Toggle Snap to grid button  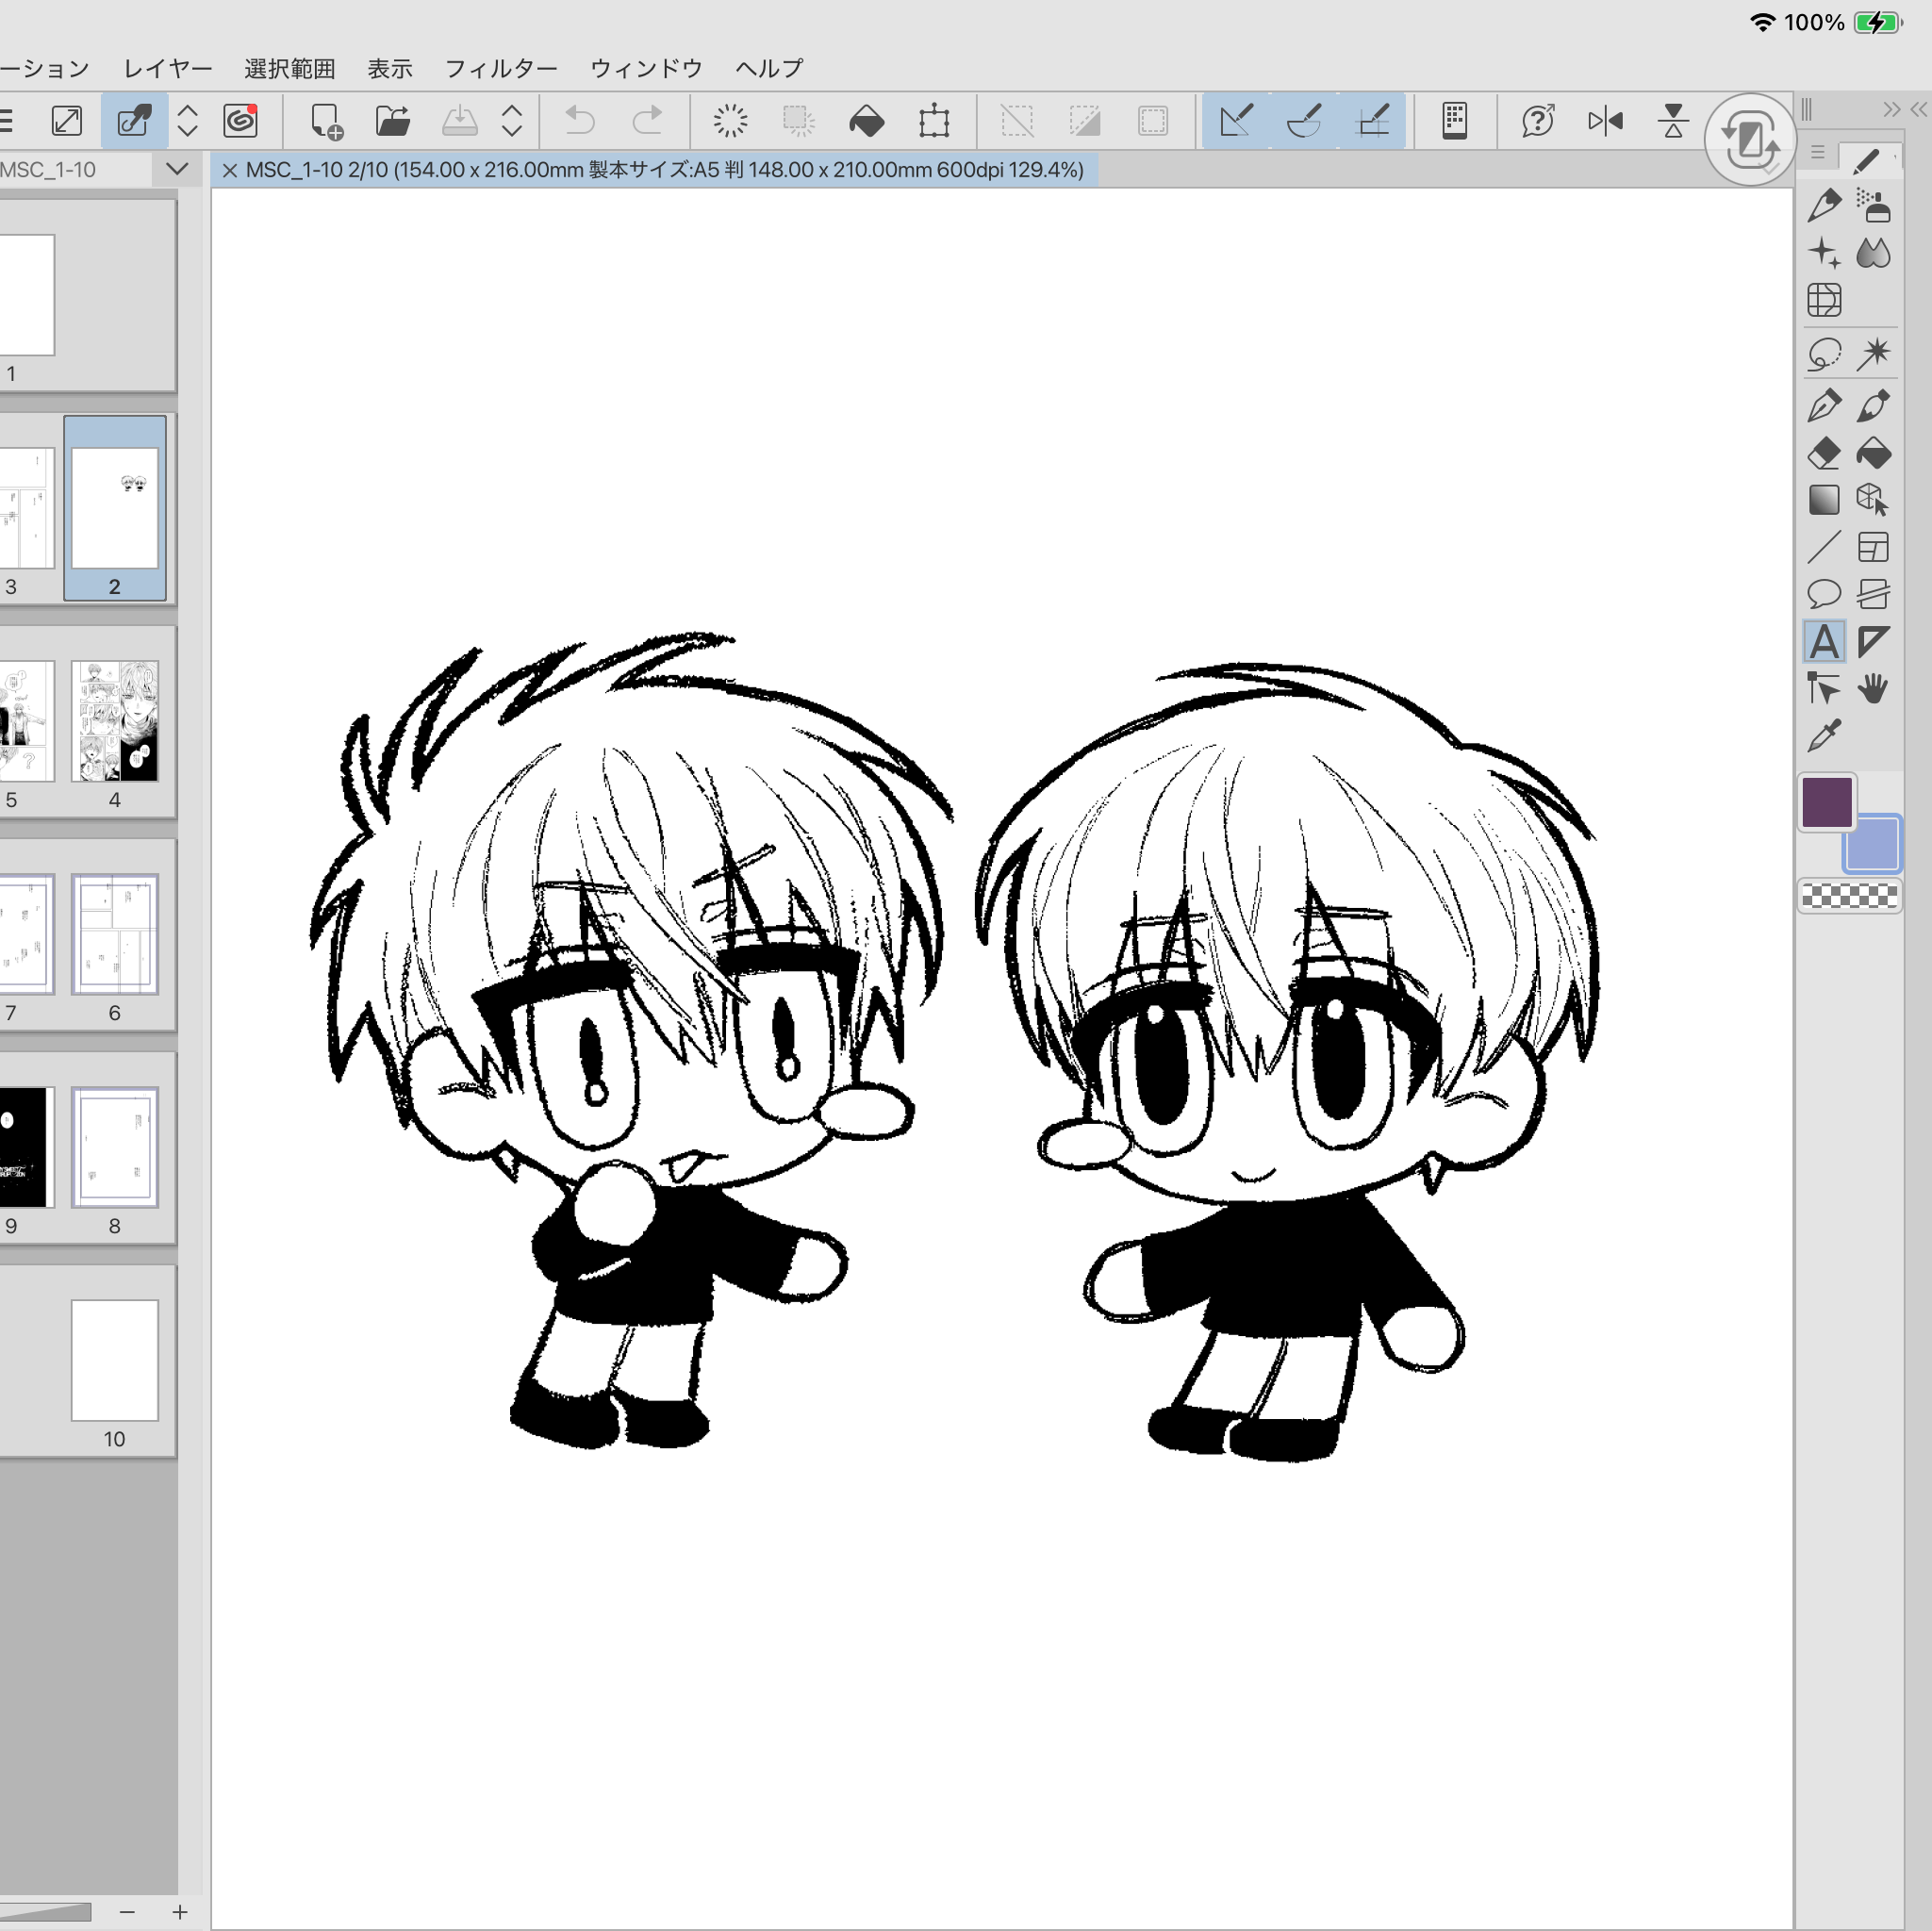(1372, 121)
